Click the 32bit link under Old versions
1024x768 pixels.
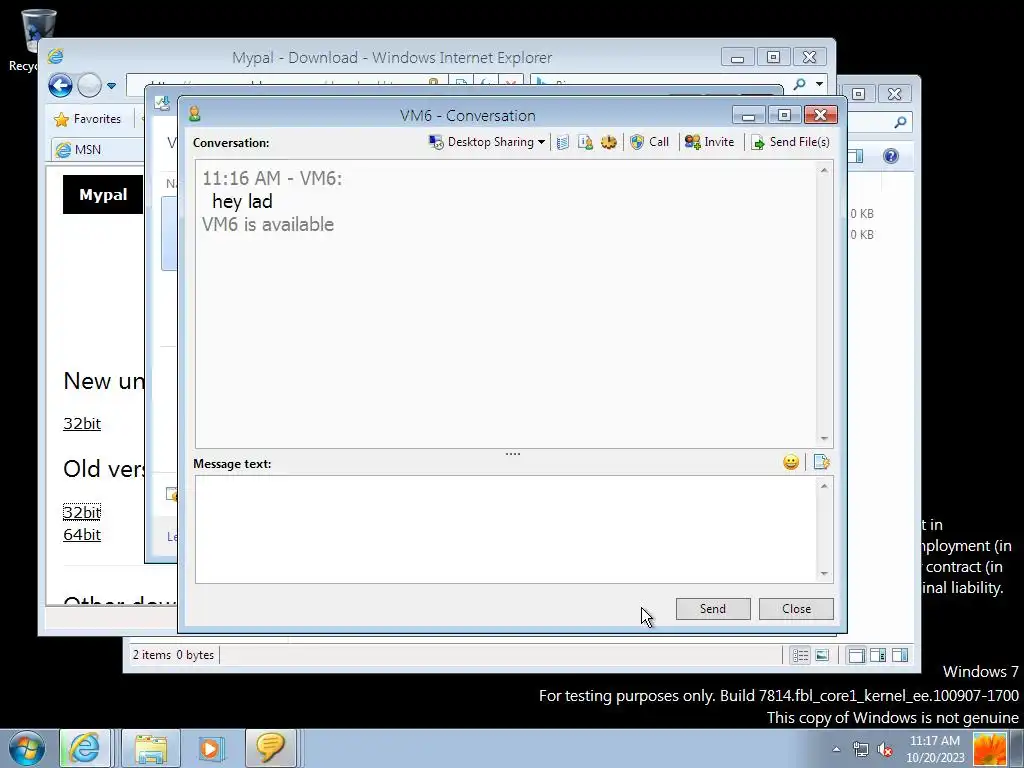pyautogui.click(x=82, y=512)
